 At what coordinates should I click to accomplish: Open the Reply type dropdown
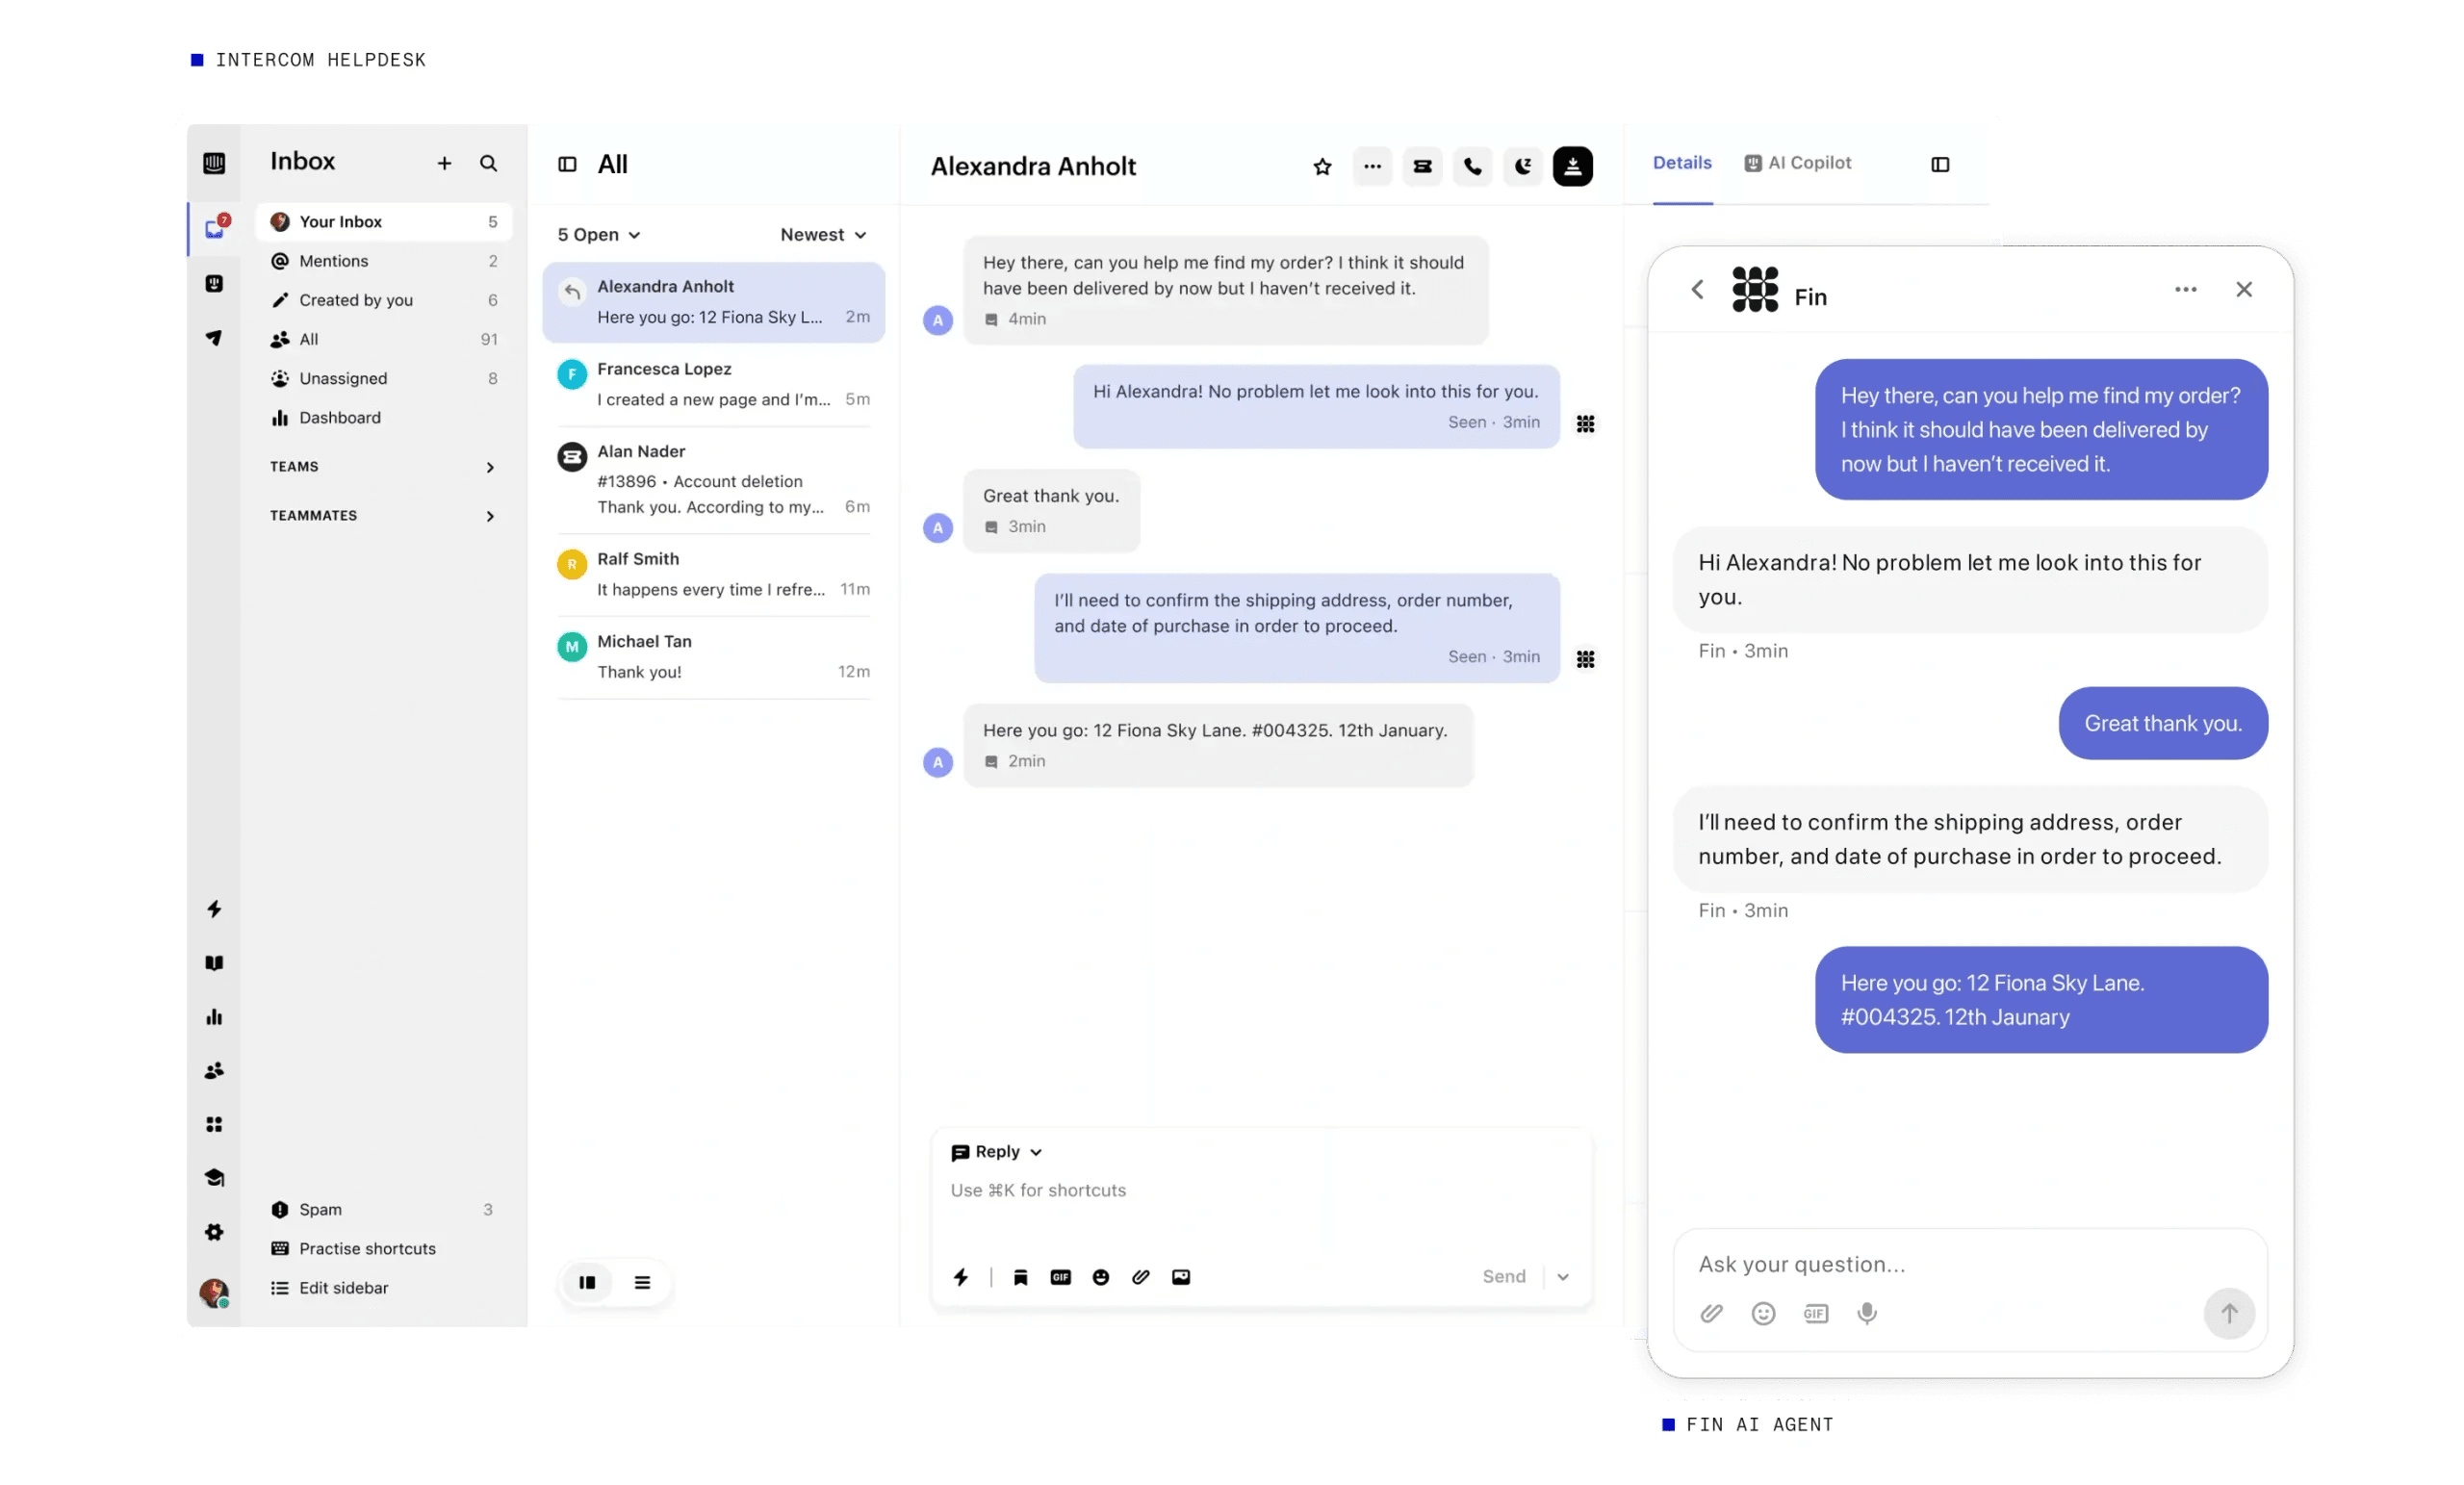pos(996,1152)
